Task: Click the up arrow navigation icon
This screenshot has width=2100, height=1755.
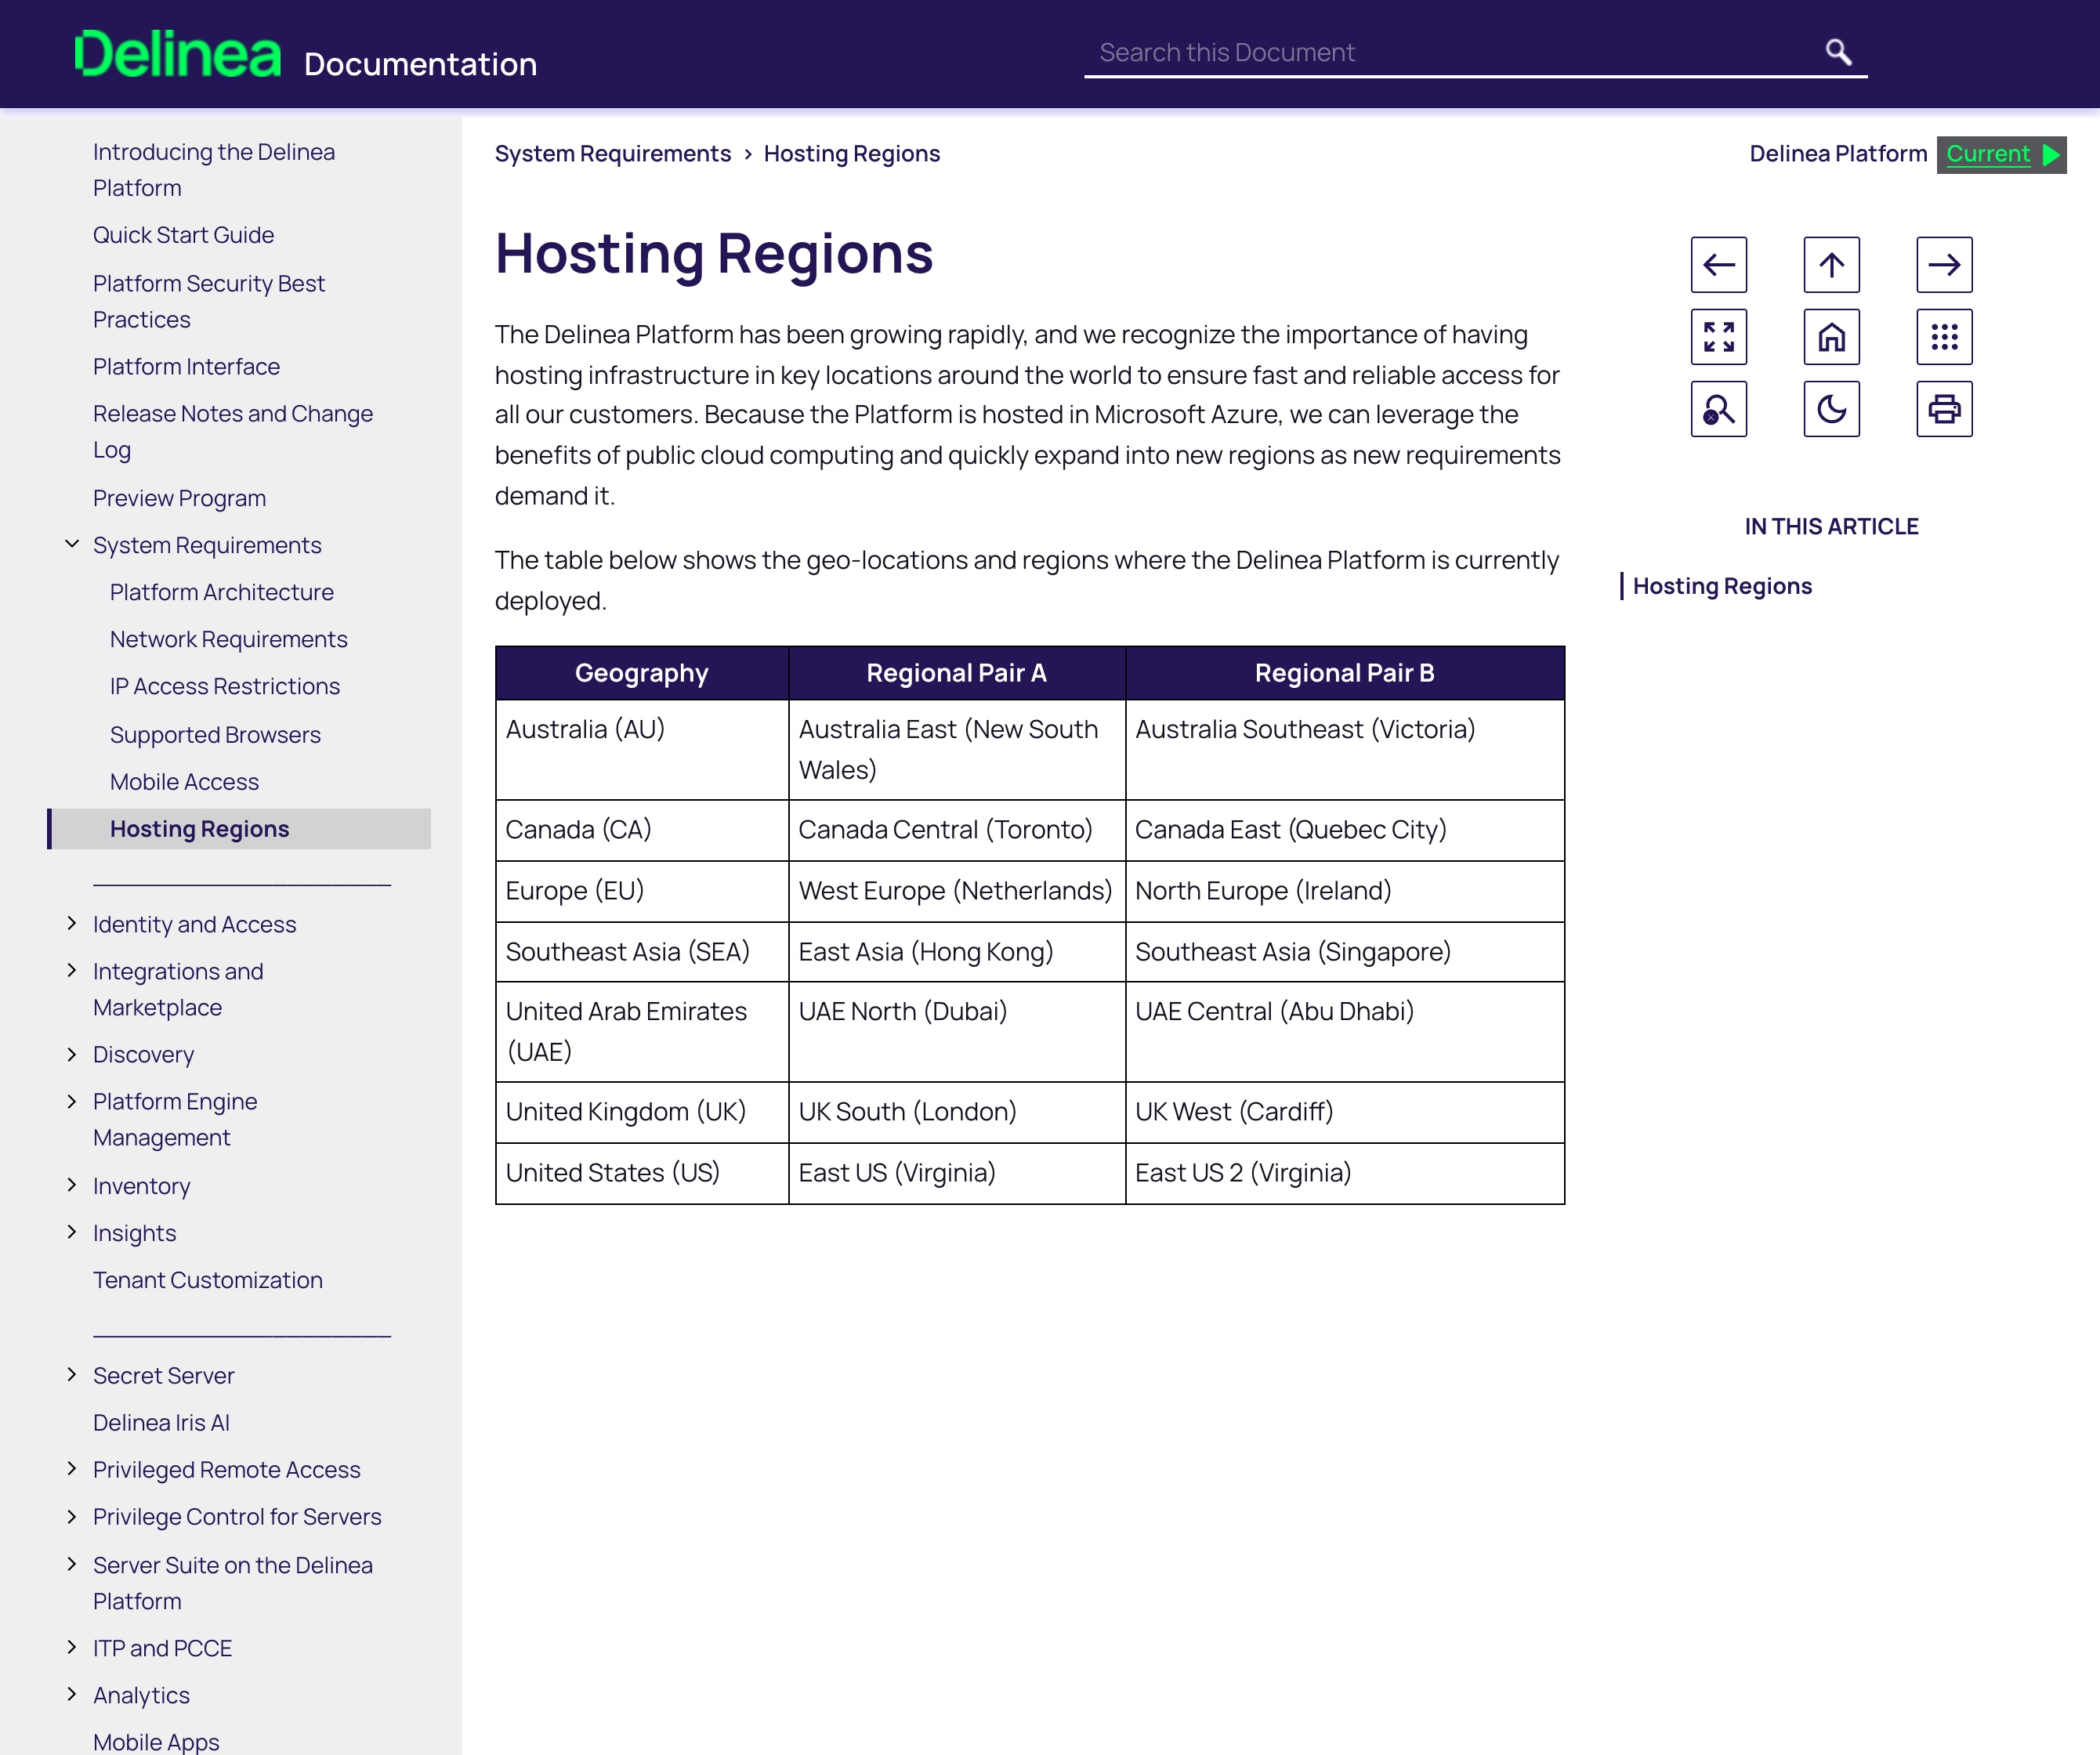Action: (x=1831, y=265)
